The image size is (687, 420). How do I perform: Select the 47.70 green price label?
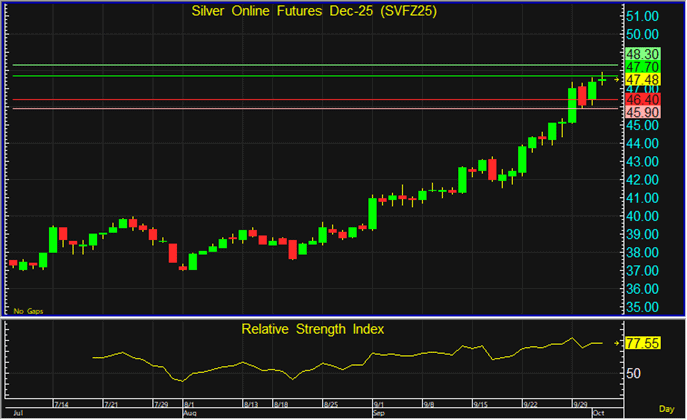(640, 66)
